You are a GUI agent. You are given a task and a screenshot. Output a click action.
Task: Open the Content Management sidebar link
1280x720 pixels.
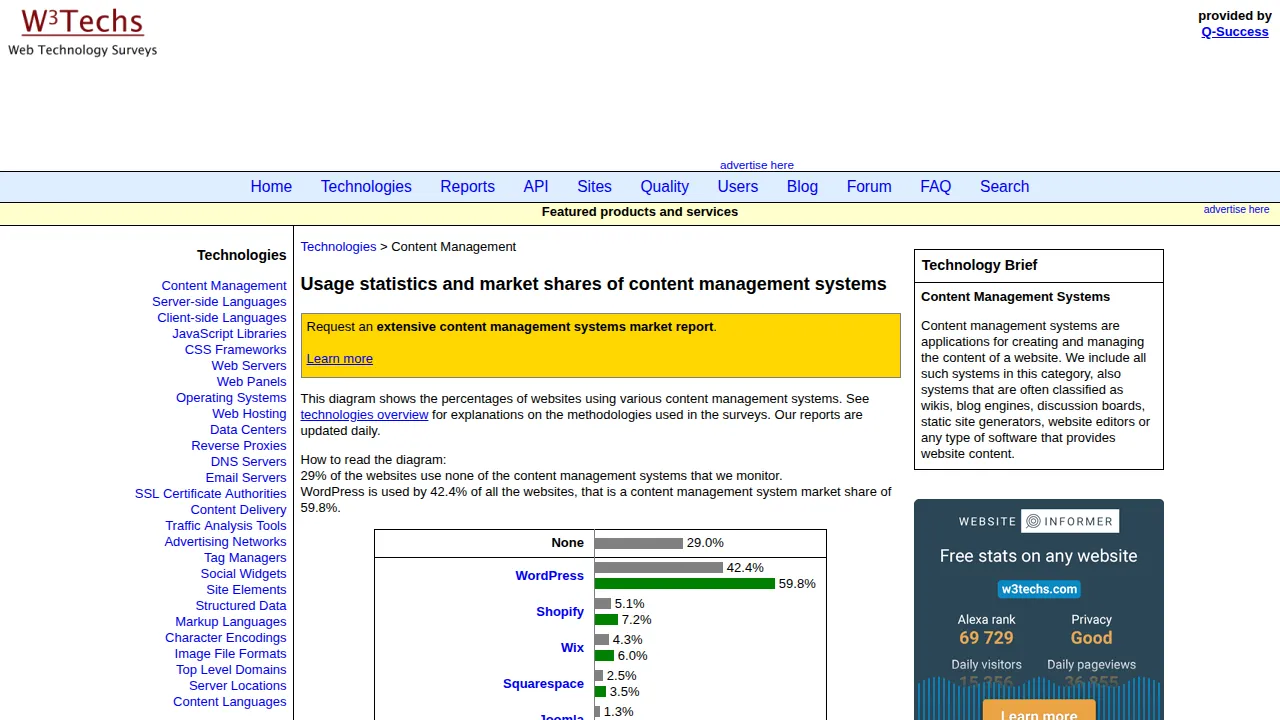click(x=224, y=286)
